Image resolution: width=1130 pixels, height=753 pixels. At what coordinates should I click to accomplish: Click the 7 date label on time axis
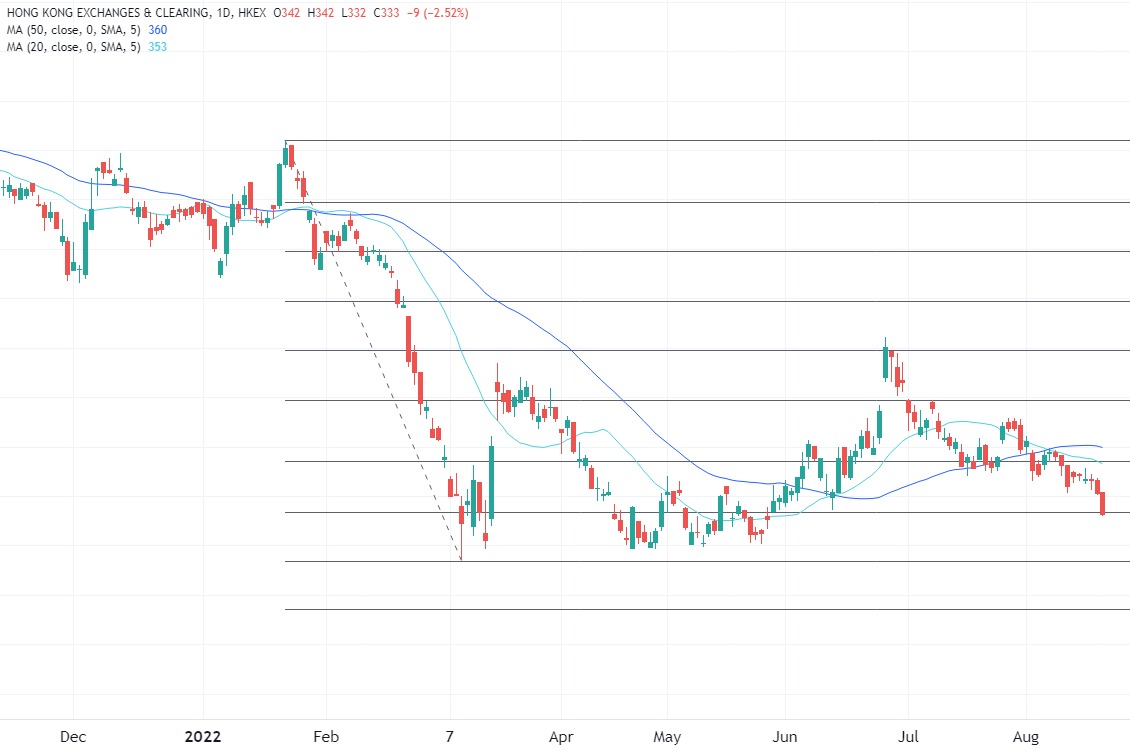[x=450, y=738]
